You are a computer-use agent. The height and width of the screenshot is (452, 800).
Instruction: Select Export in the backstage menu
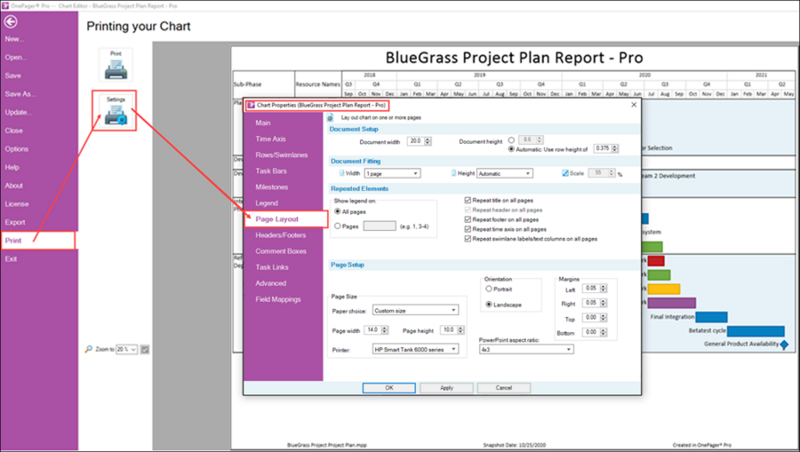[x=15, y=222]
